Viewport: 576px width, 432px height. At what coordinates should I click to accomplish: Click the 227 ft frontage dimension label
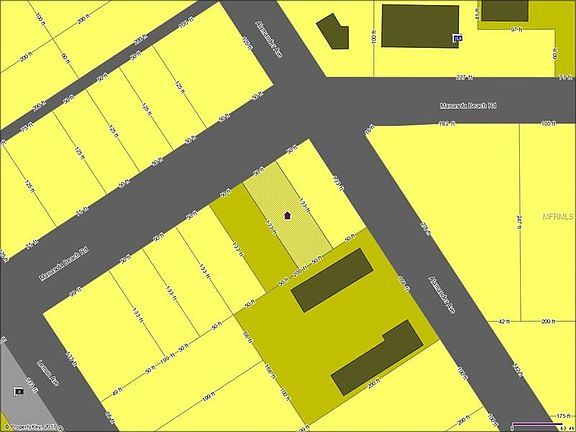[464, 77]
